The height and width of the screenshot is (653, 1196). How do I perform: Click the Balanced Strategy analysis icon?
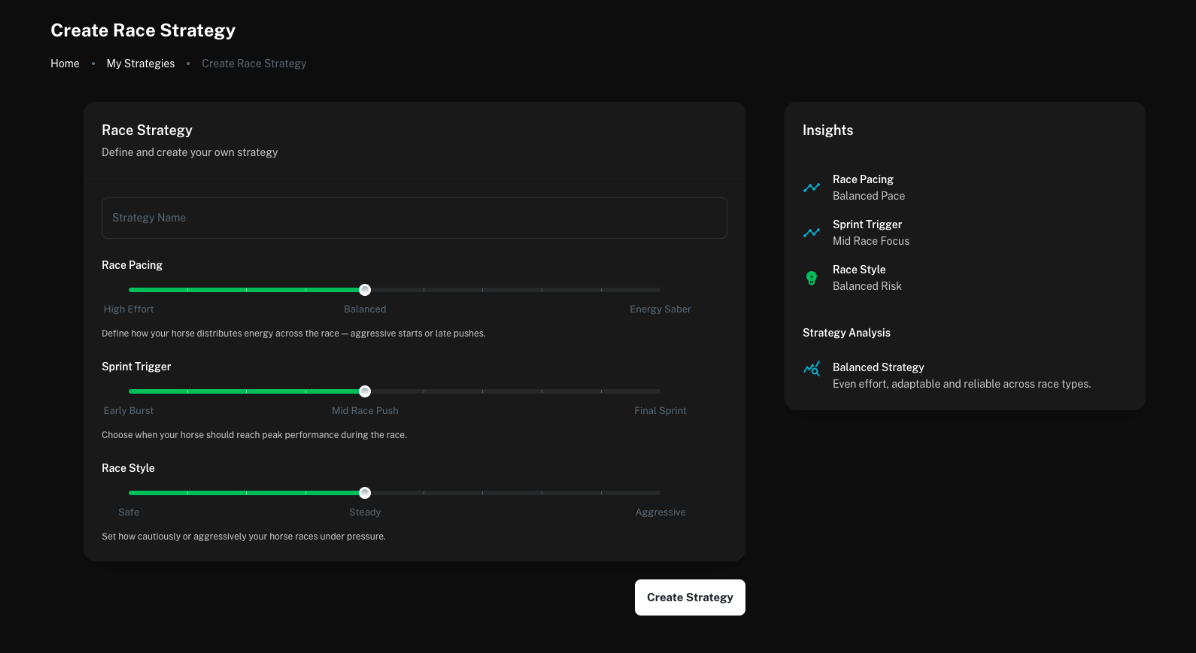[812, 369]
